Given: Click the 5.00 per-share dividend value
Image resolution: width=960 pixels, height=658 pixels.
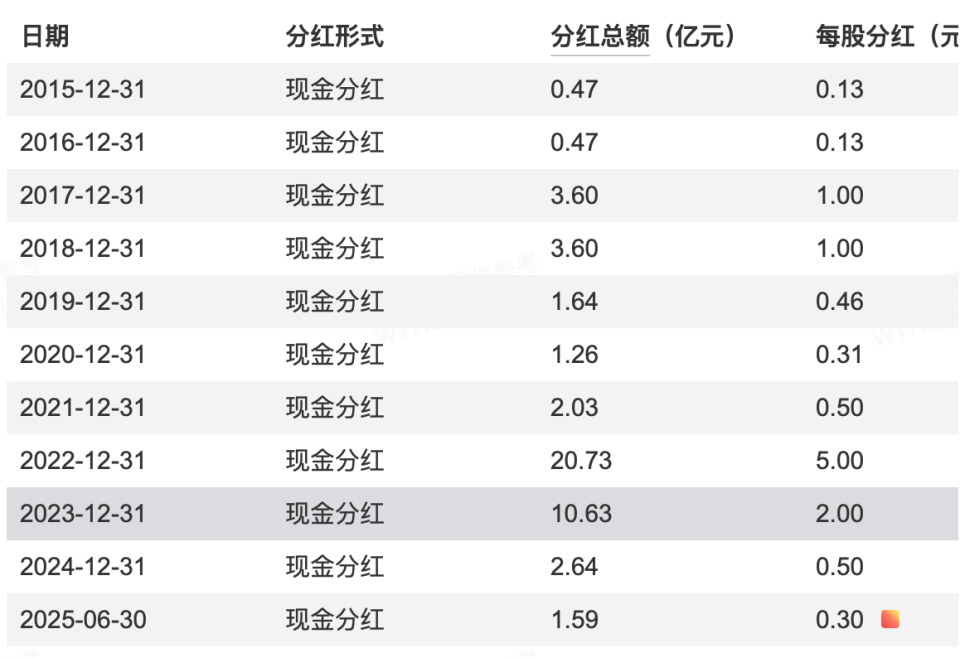Looking at the screenshot, I should click(x=839, y=460).
